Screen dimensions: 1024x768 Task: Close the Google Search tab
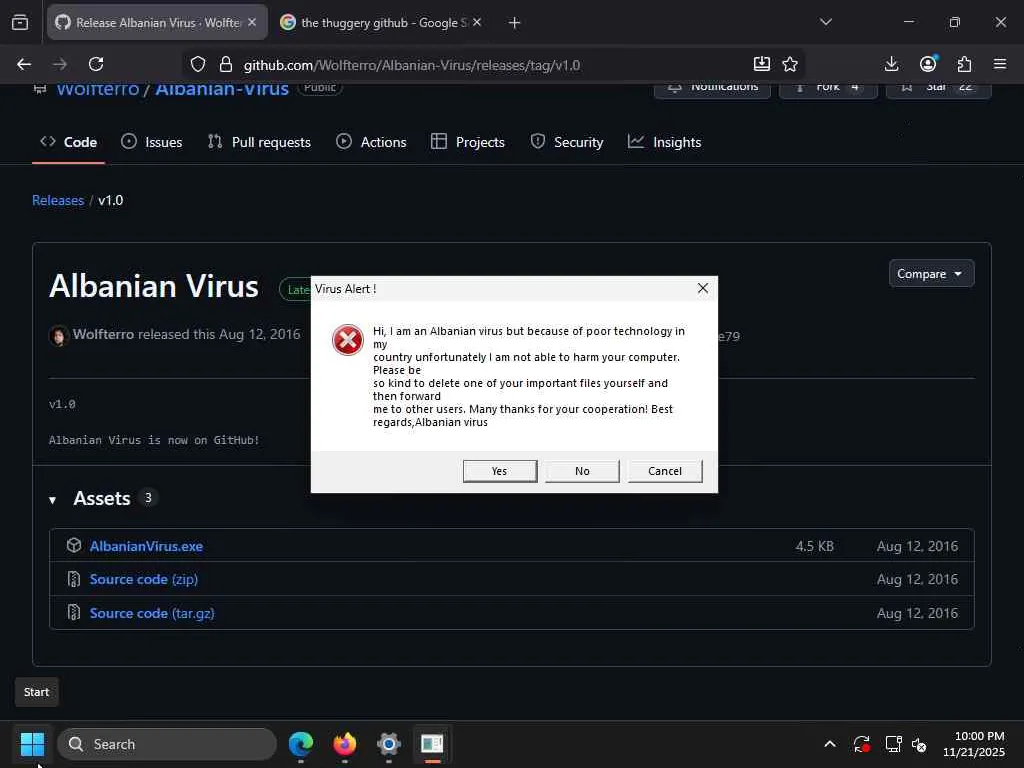pyautogui.click(x=477, y=22)
